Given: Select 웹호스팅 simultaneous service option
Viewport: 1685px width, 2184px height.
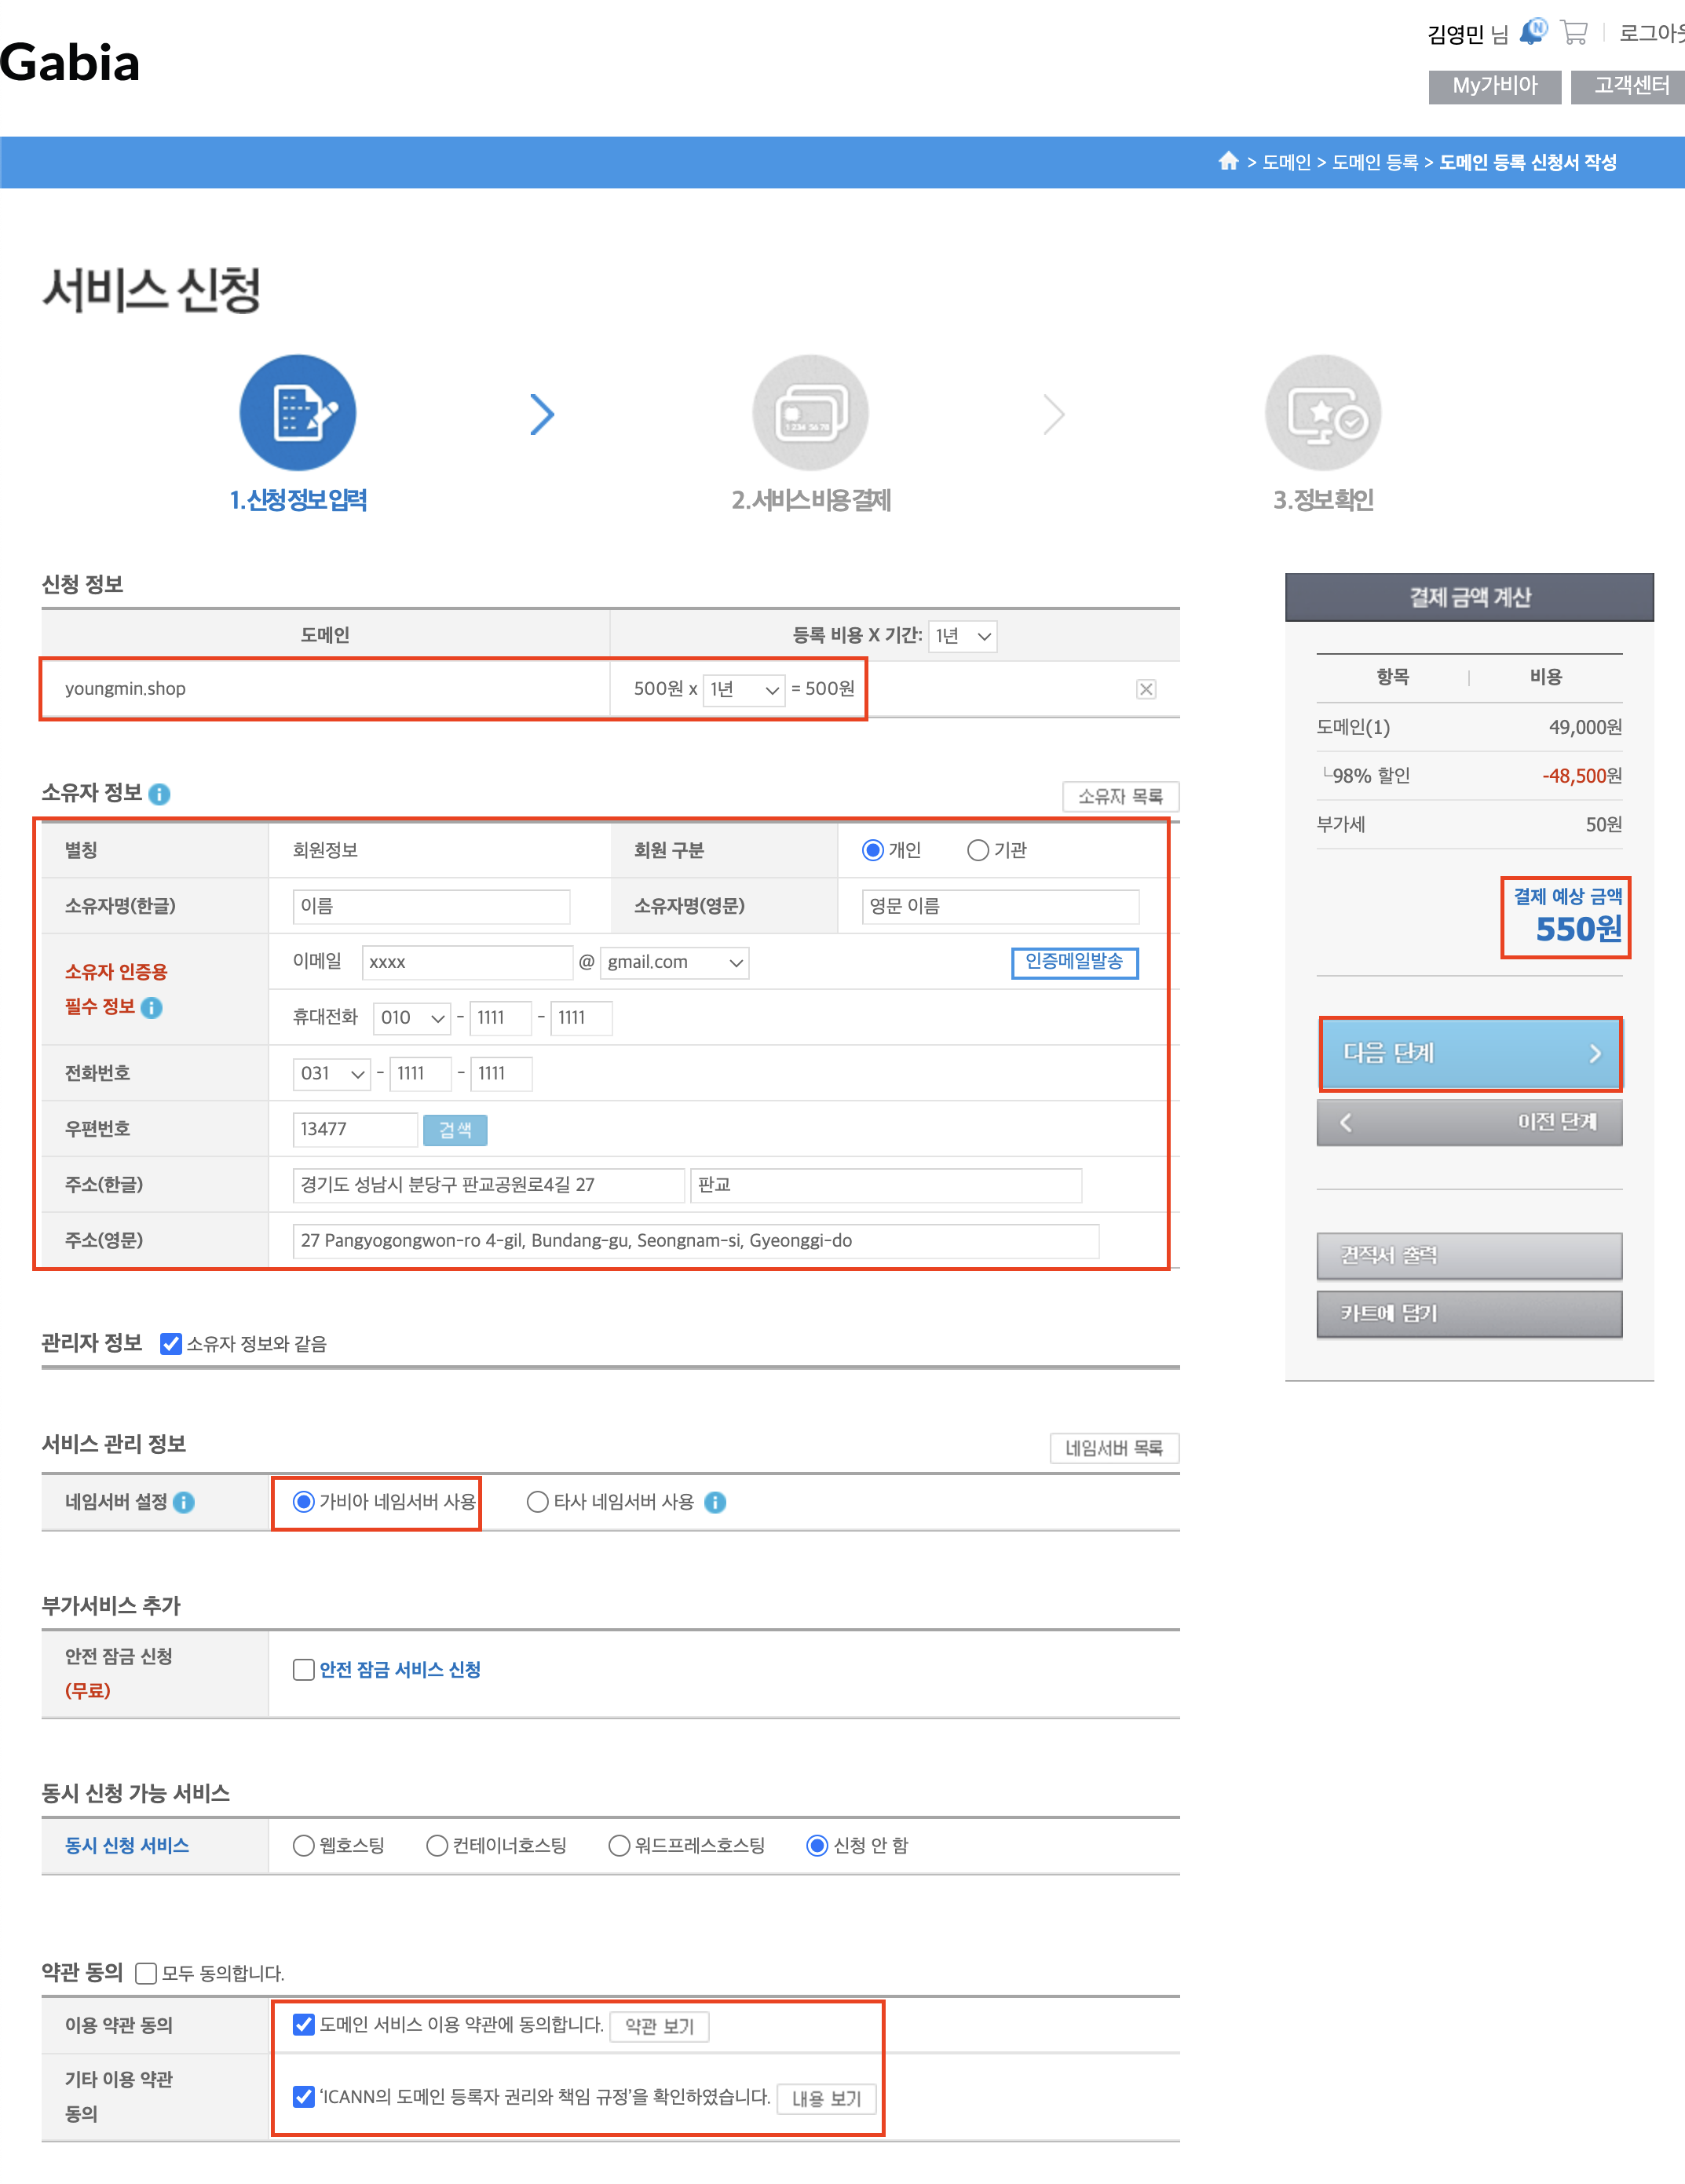Looking at the screenshot, I should click(x=303, y=1846).
